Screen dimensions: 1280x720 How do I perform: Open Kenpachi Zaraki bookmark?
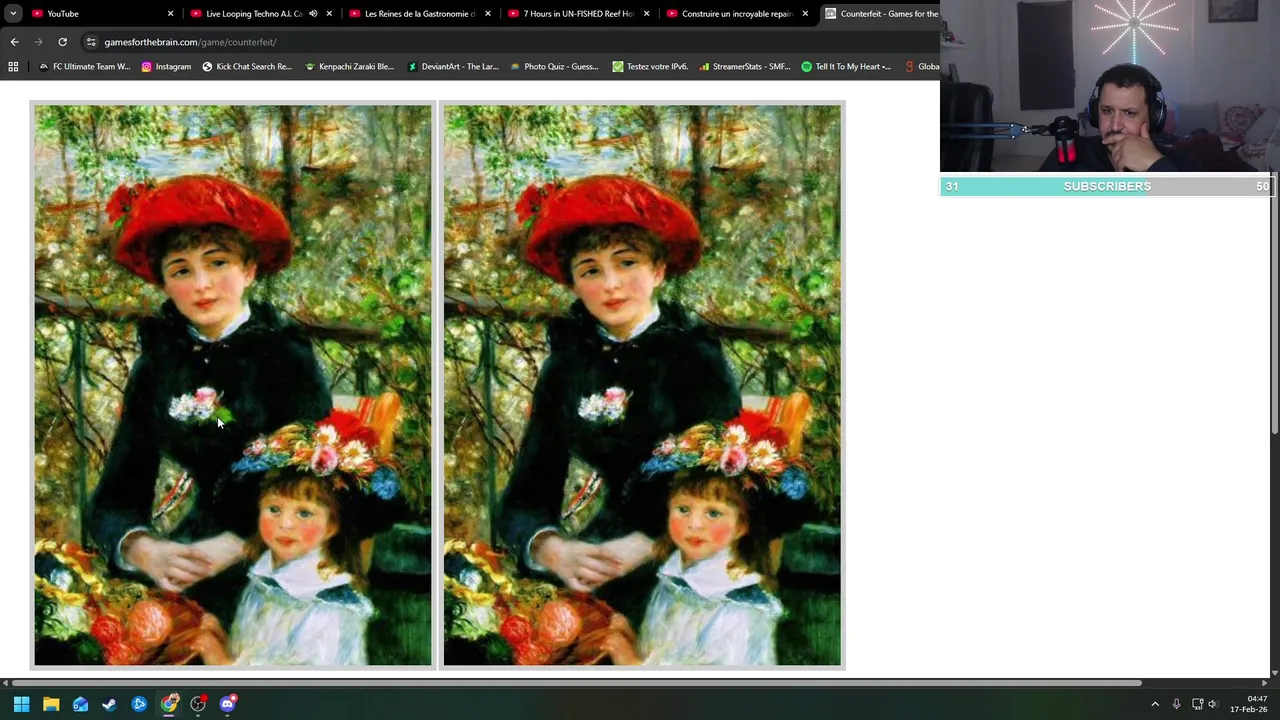(x=348, y=67)
